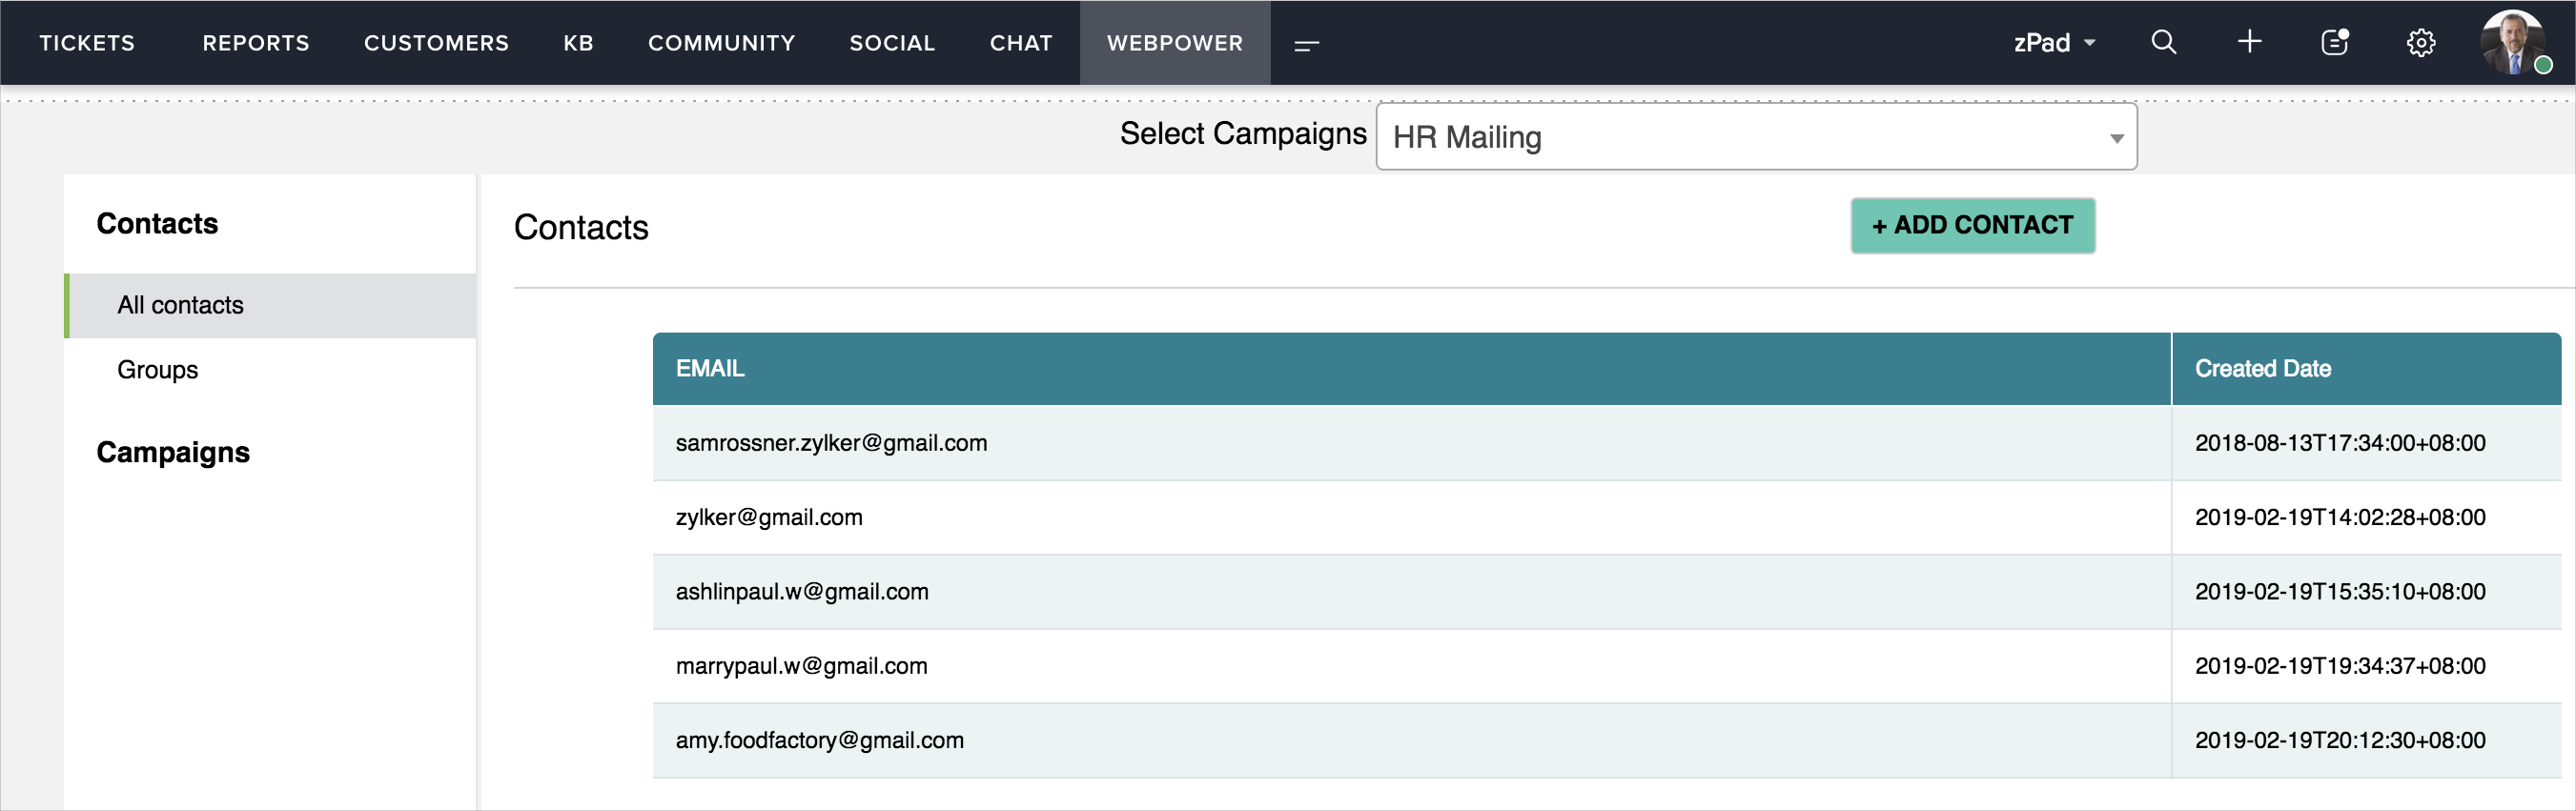Select the amy.foodfactory@gmail.com contact row

click(x=819, y=740)
